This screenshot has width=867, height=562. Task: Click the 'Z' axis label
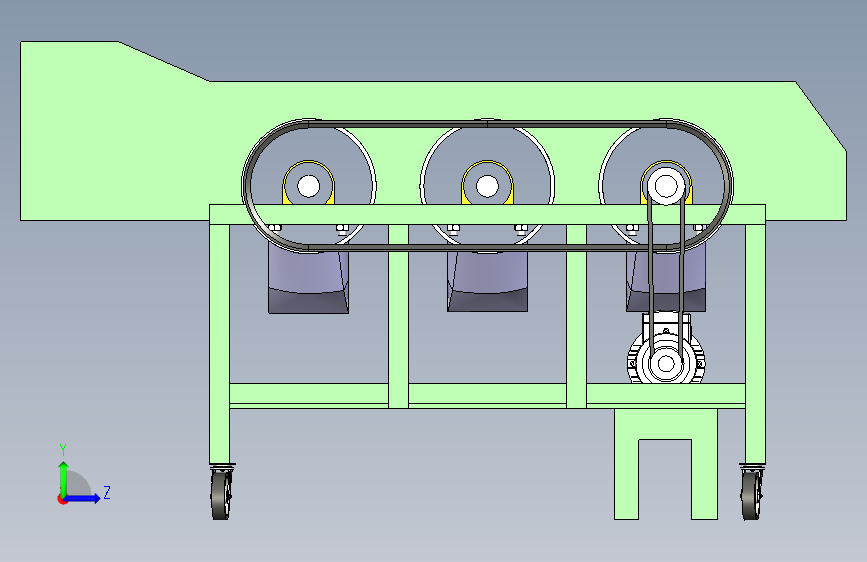point(107,492)
